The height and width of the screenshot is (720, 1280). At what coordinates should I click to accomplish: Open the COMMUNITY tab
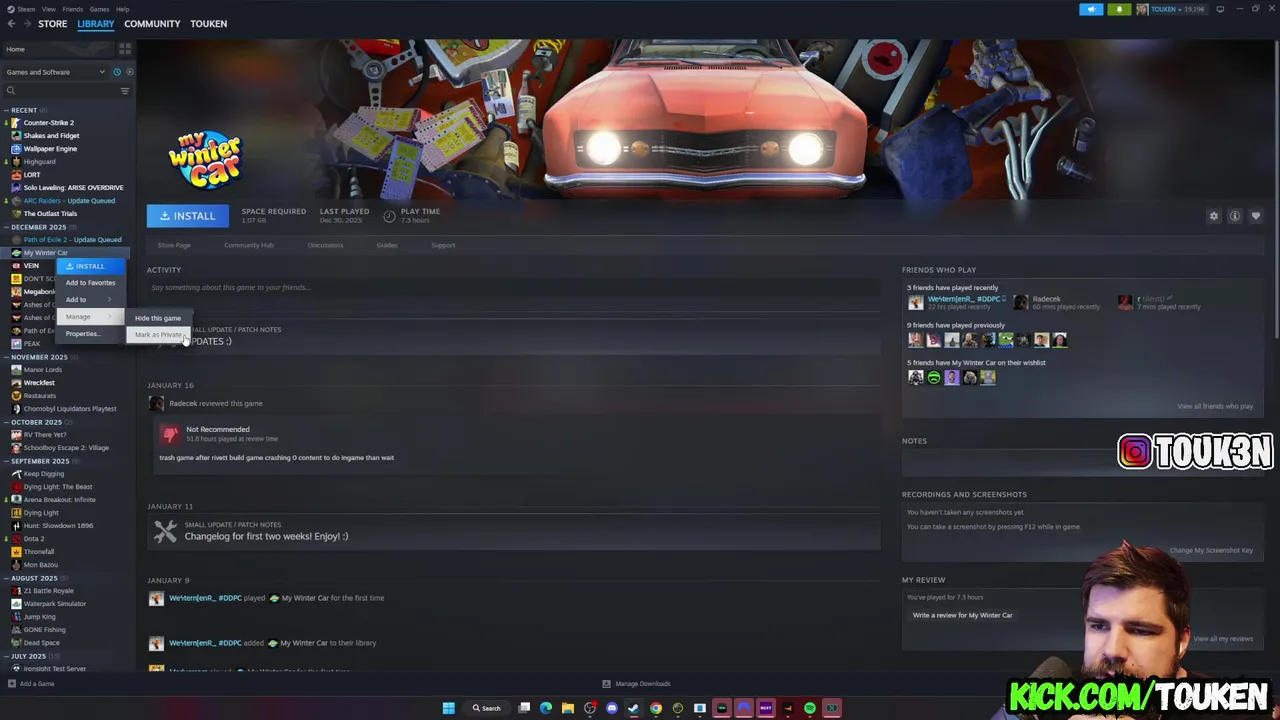(152, 24)
